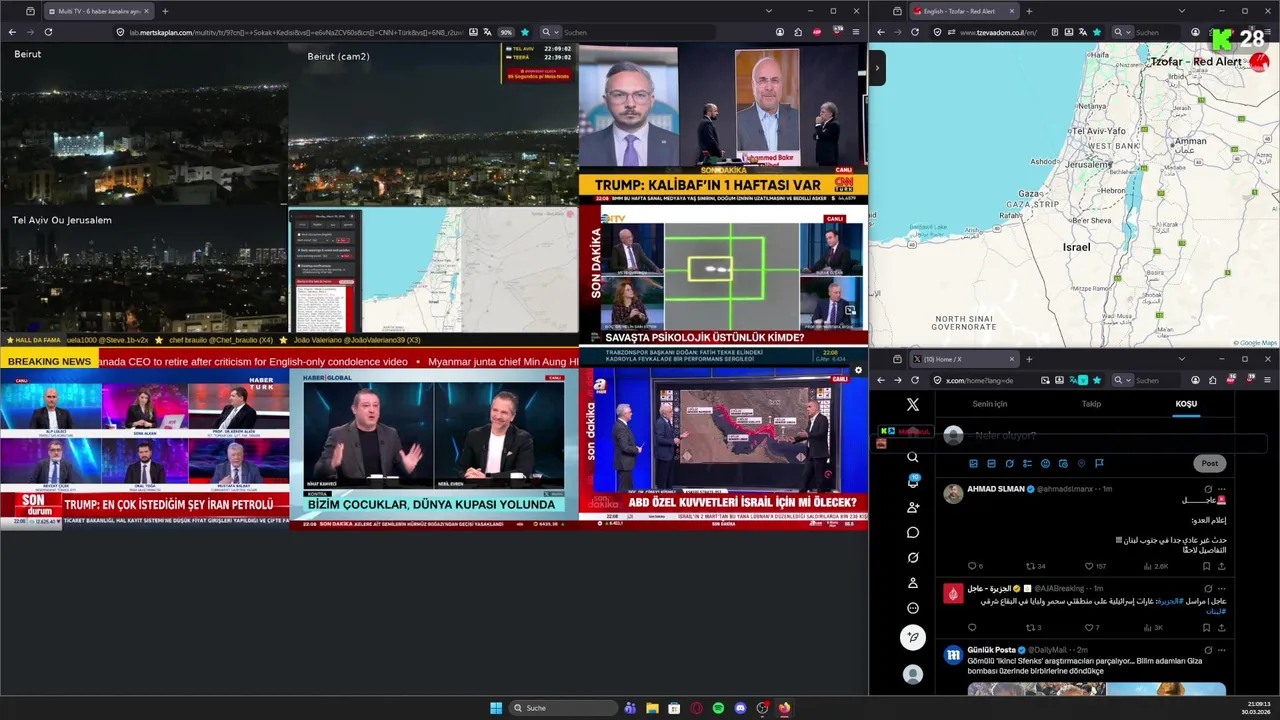Click the taskbar Suche search box

564,708
